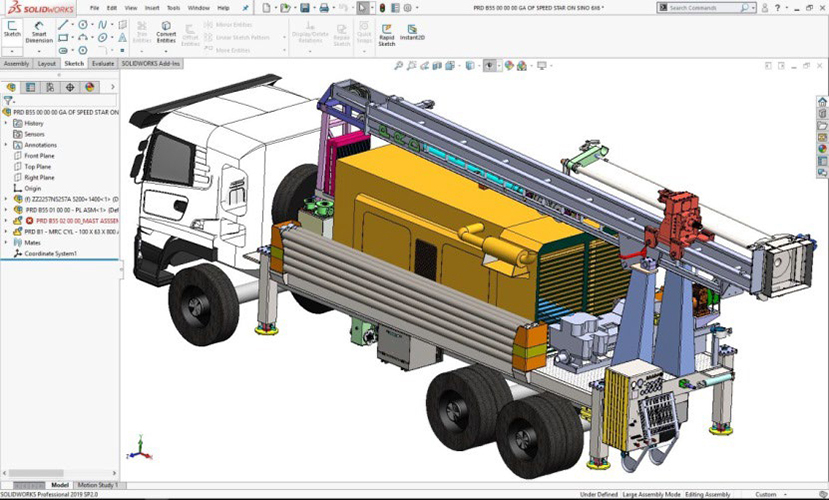Image resolution: width=829 pixels, height=500 pixels.
Task: Click the tree filter funnel icon
Action: 7,100
